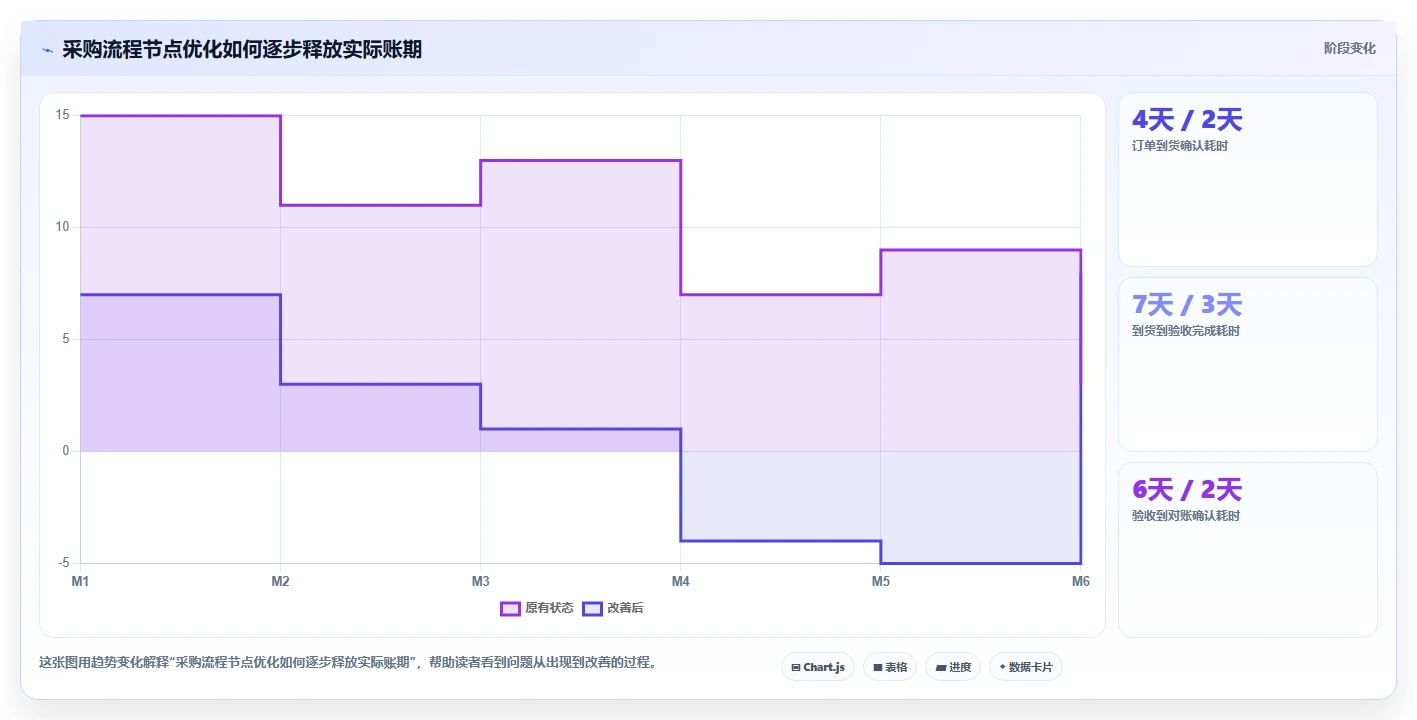1417x720 pixels.
Task: Open the 验收到对账确认耗时 card
Action: click(1247, 549)
